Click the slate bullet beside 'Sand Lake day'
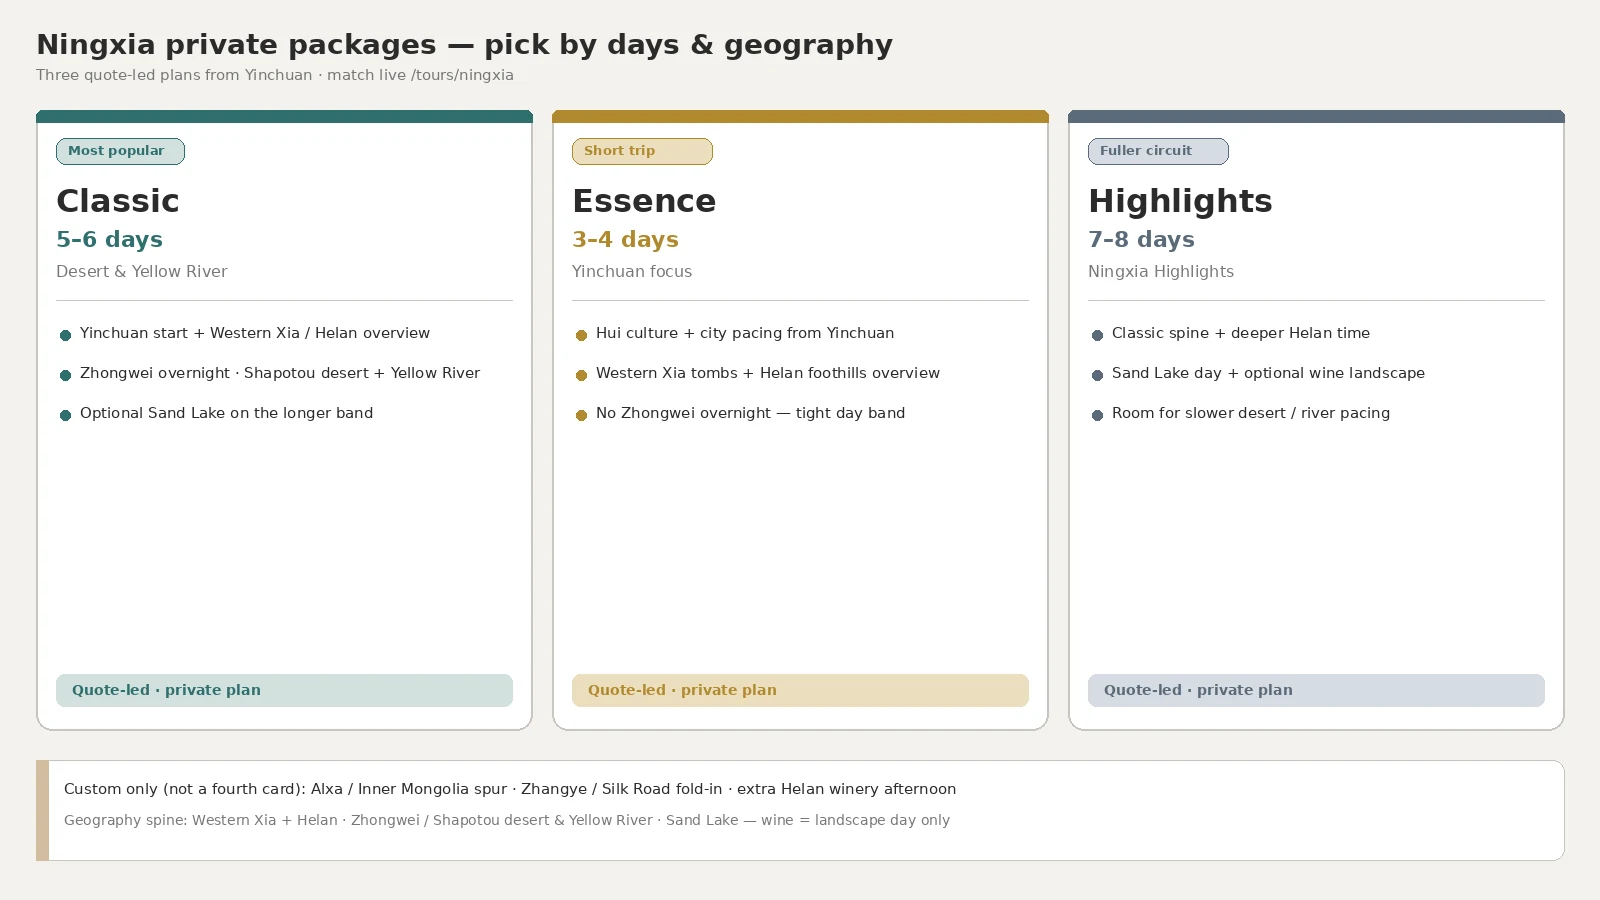This screenshot has height=900, width=1600. coord(1097,375)
